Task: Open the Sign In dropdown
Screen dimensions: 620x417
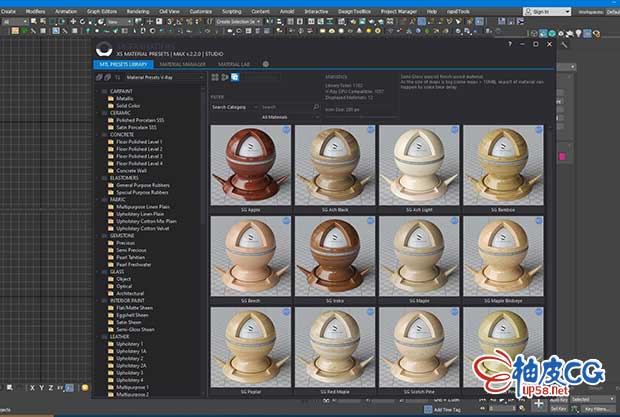Action: [547, 12]
